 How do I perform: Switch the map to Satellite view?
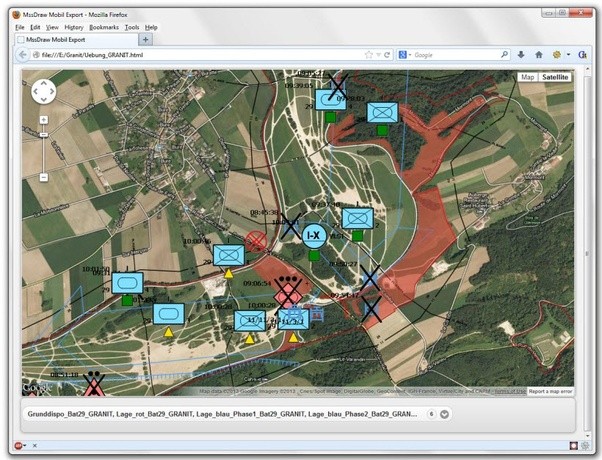click(555, 77)
